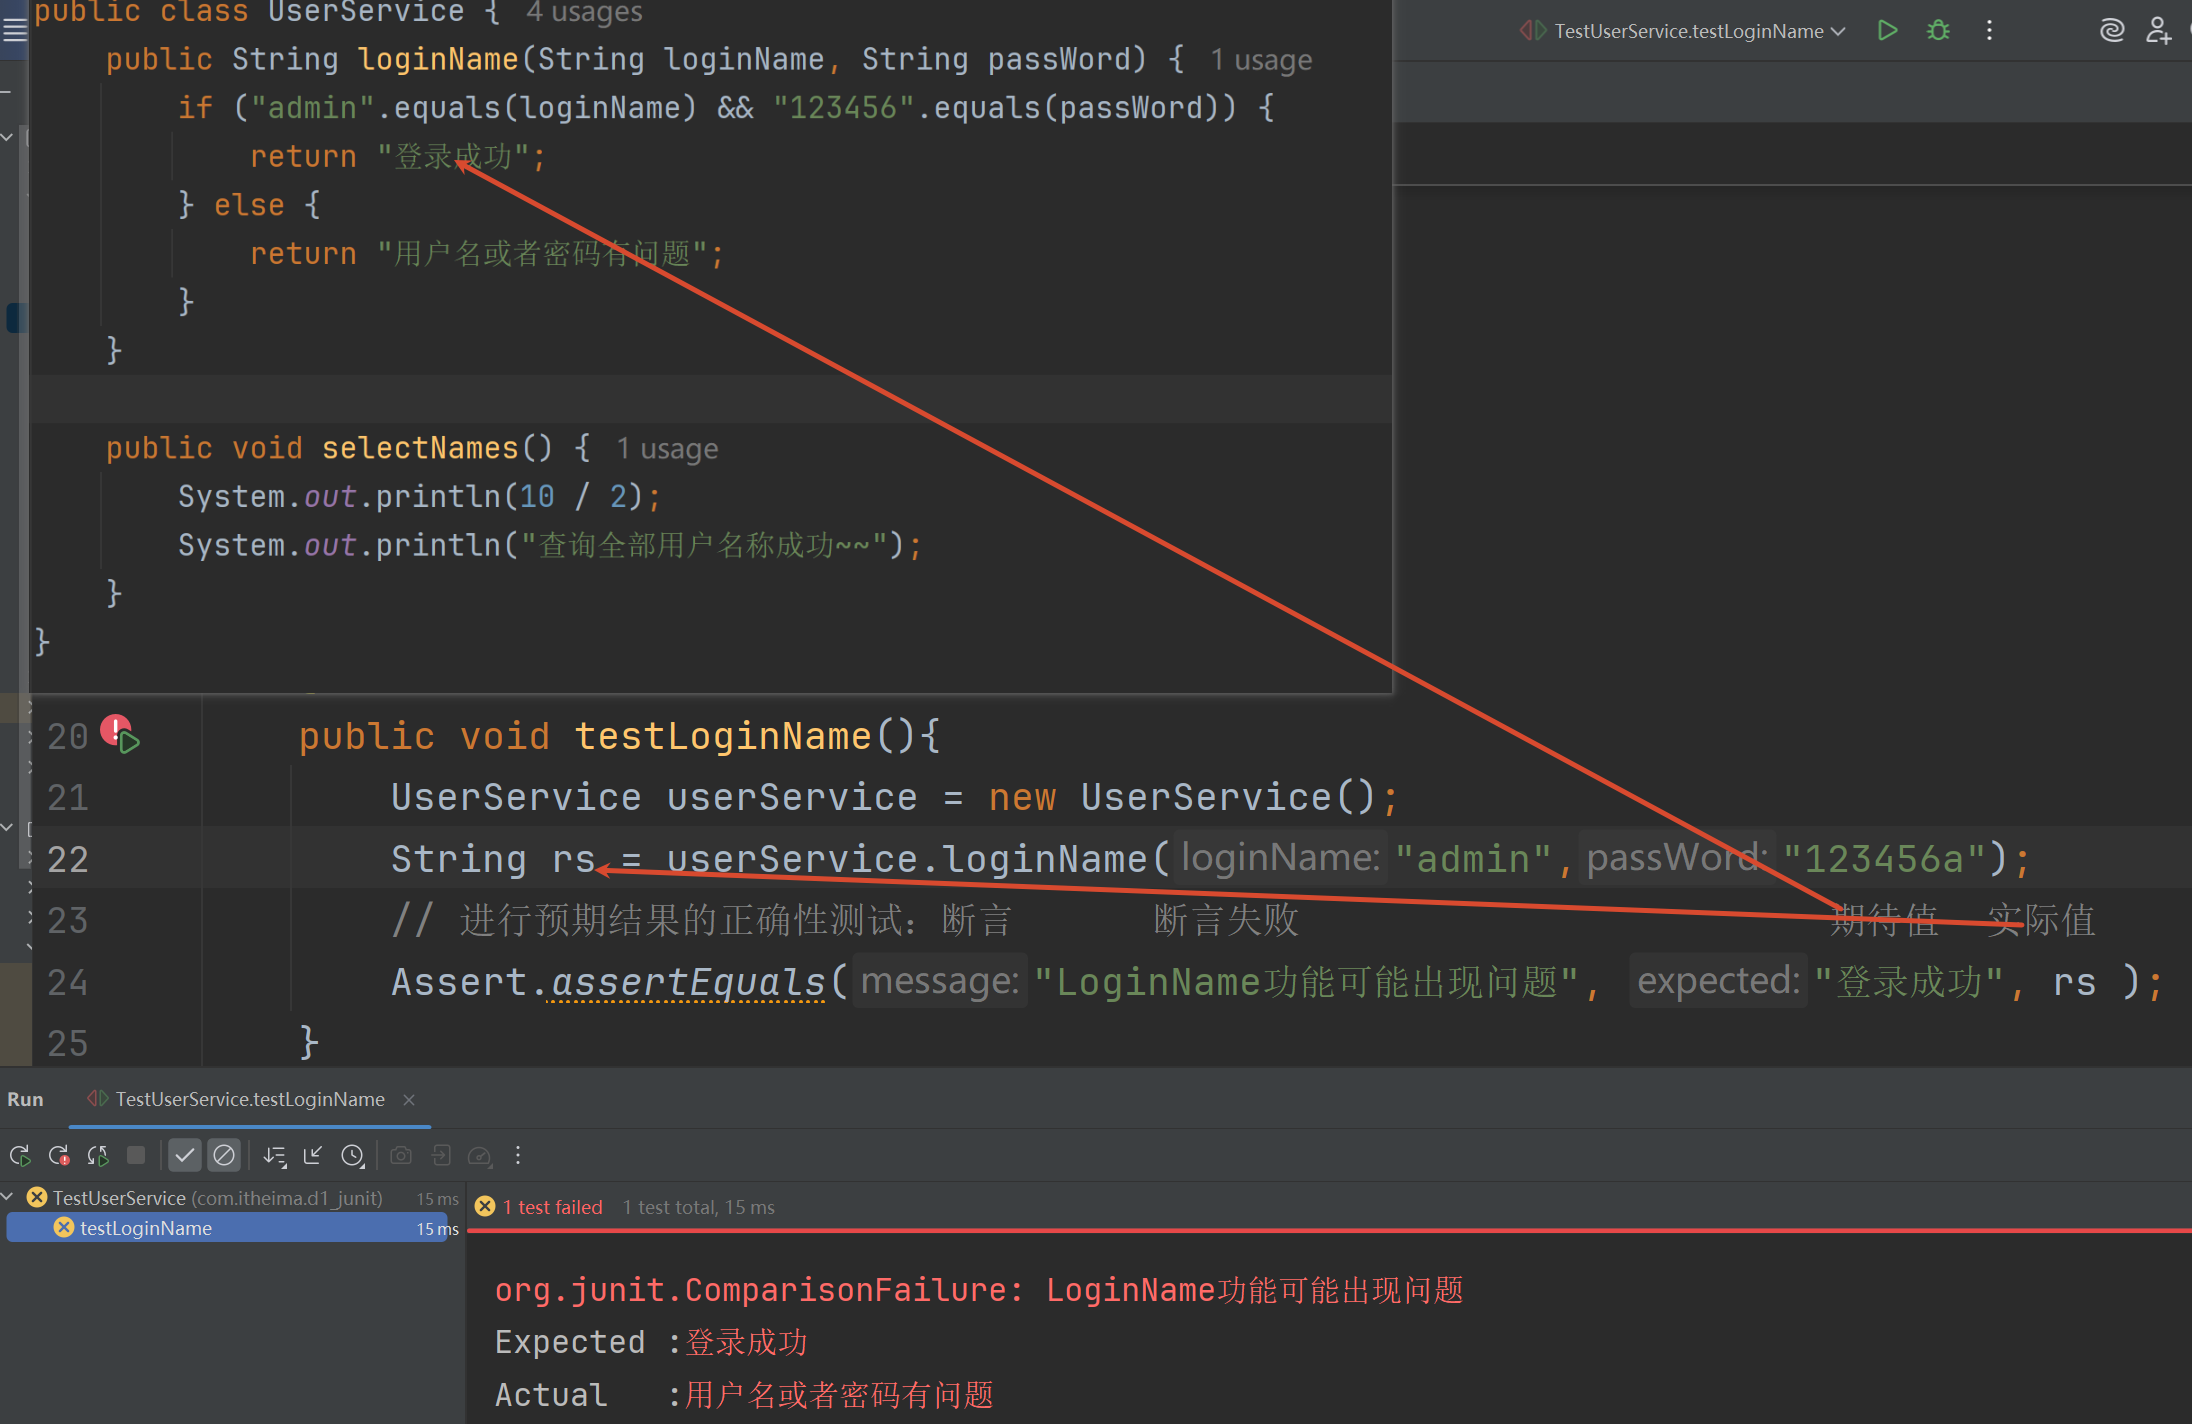
Task: Select the testLoginName test result
Action: click(146, 1228)
